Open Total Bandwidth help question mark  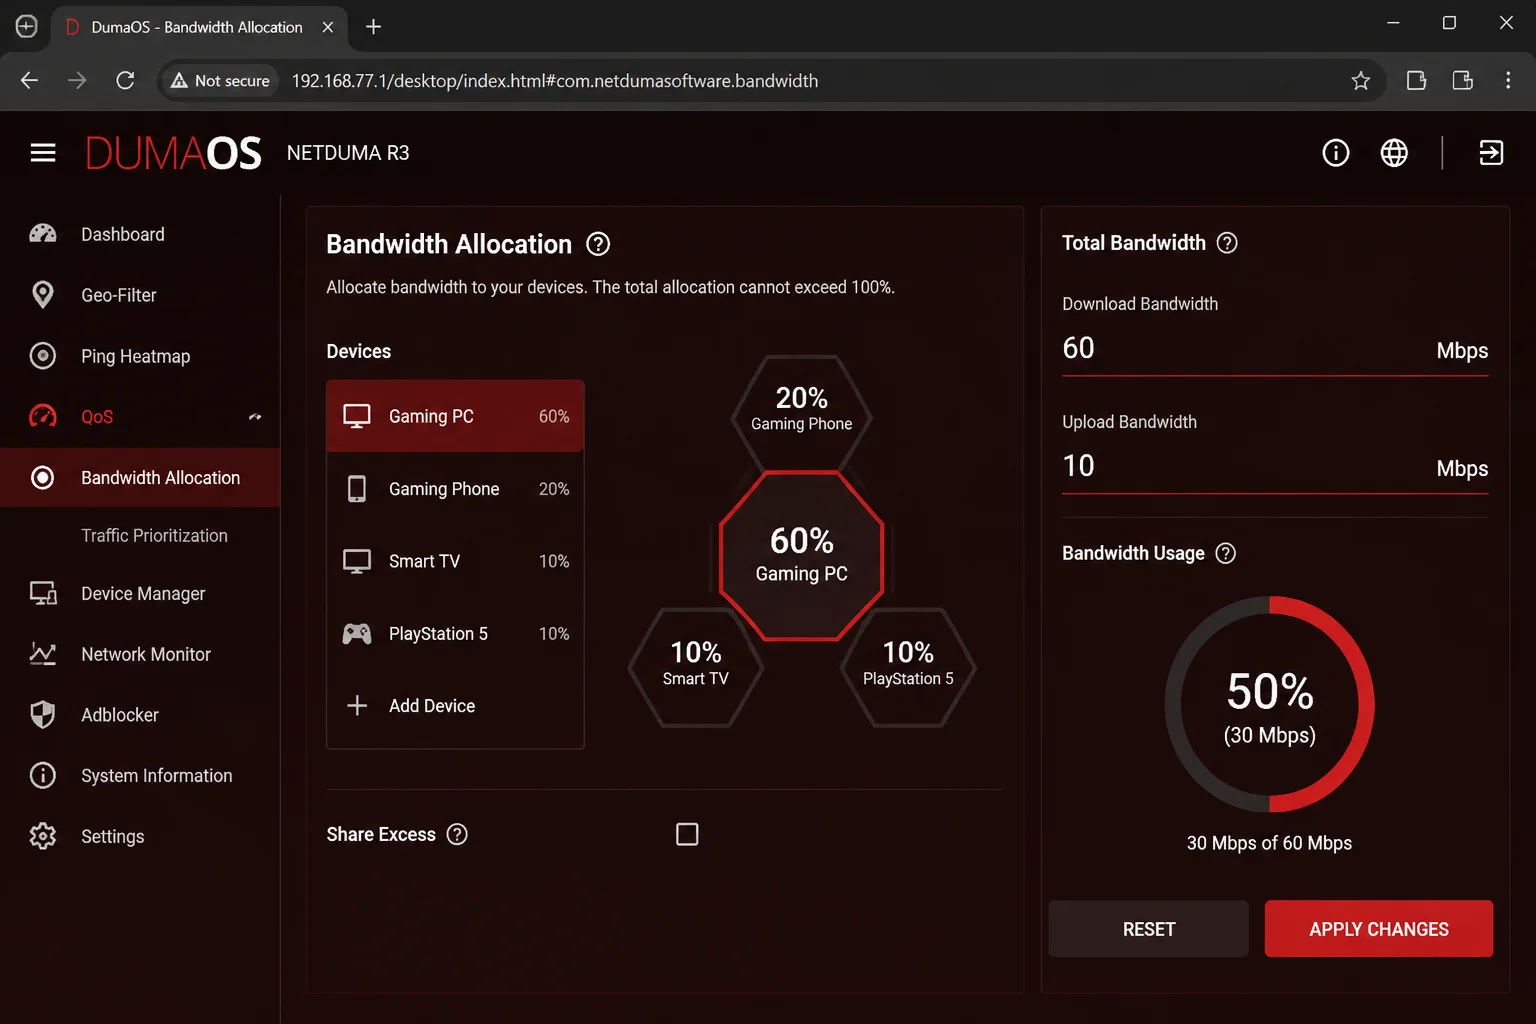click(1227, 243)
